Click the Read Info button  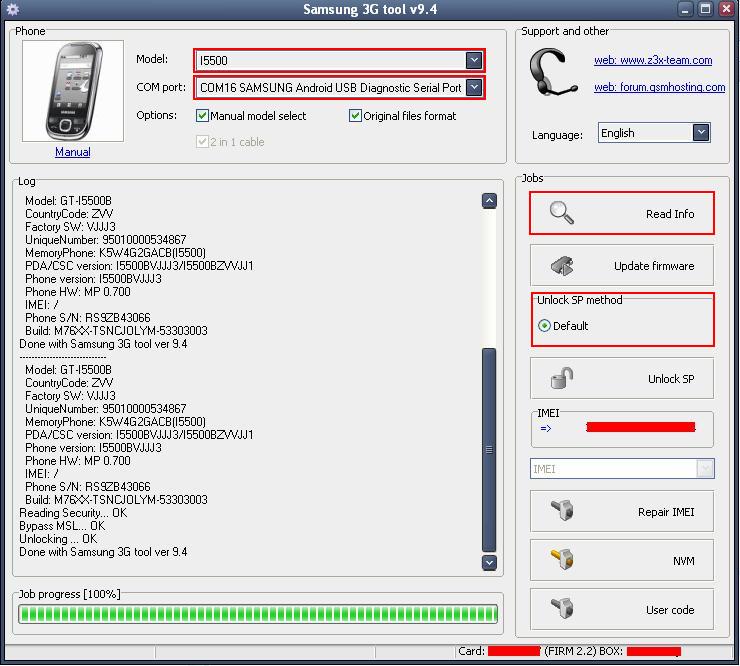[x=622, y=213]
